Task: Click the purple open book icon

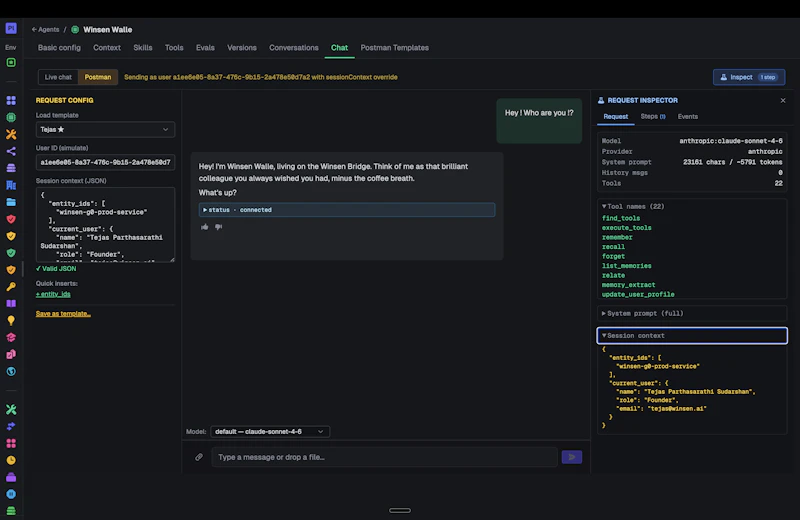Action: tap(11, 304)
